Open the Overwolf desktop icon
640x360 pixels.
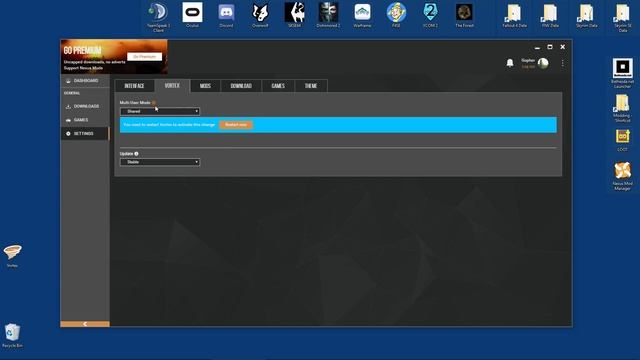pos(260,15)
